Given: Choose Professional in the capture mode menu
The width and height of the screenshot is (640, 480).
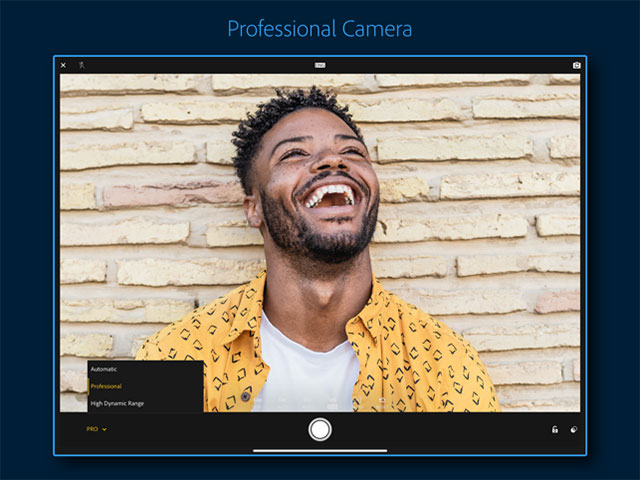Looking at the screenshot, I should [x=107, y=386].
